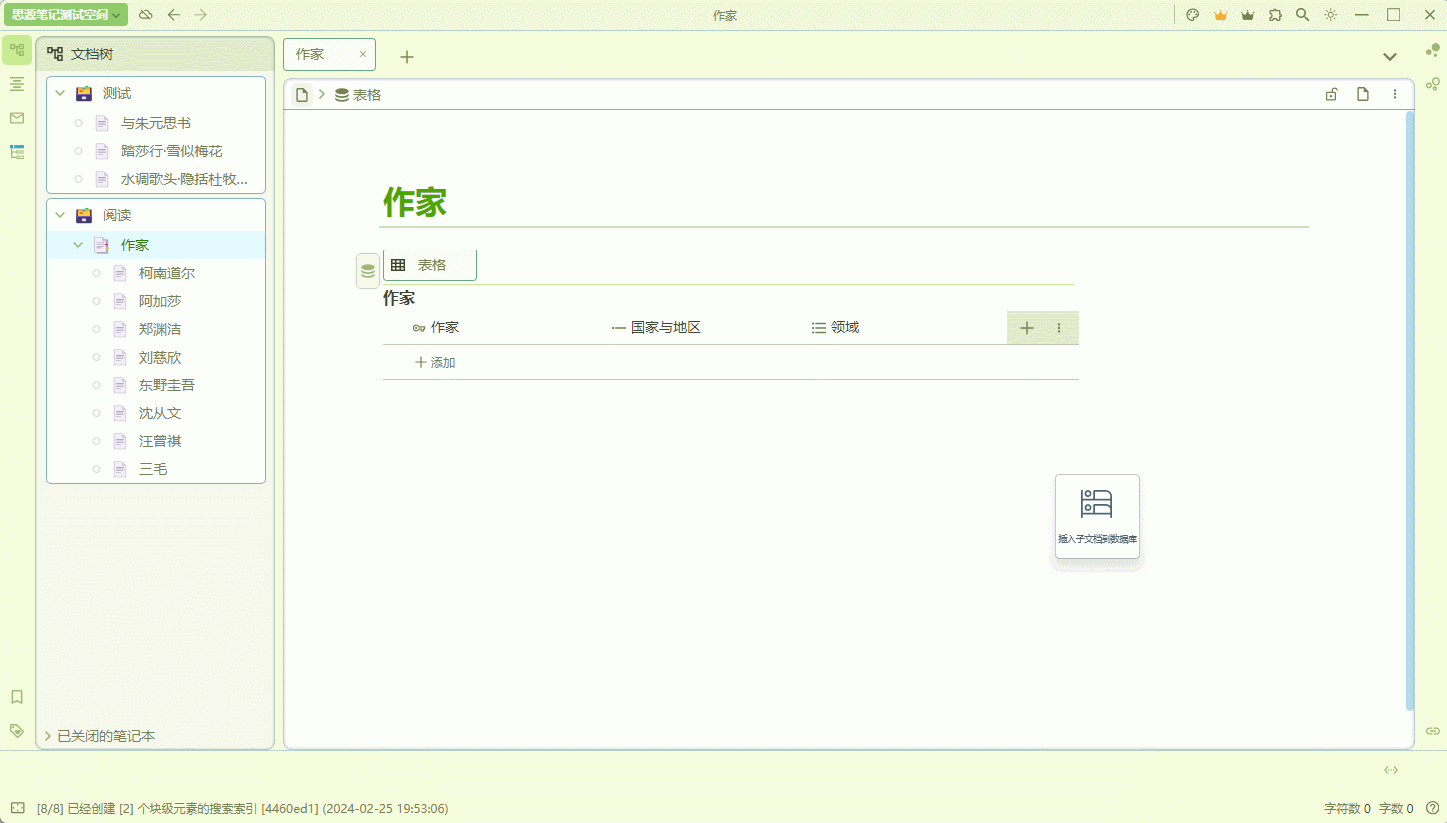Open global search with the magnifier icon
Viewport: 1447px width, 823px height.
1301,15
